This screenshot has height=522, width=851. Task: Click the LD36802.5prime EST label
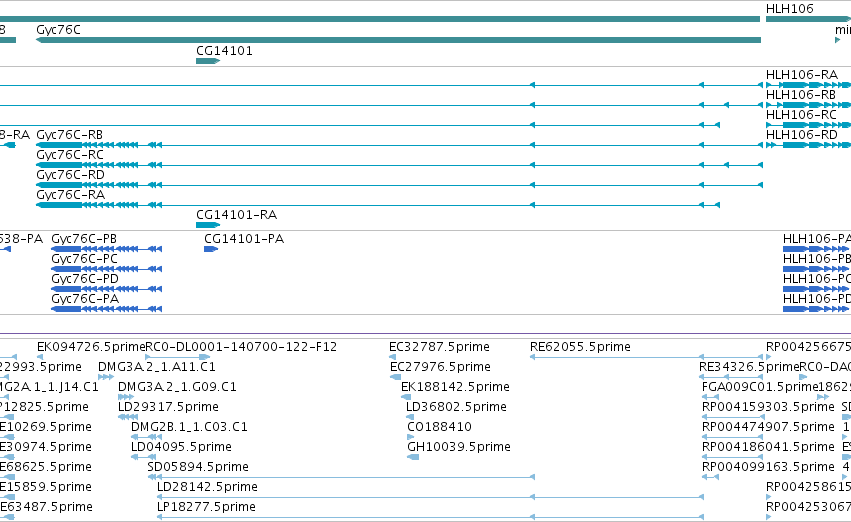point(456,407)
